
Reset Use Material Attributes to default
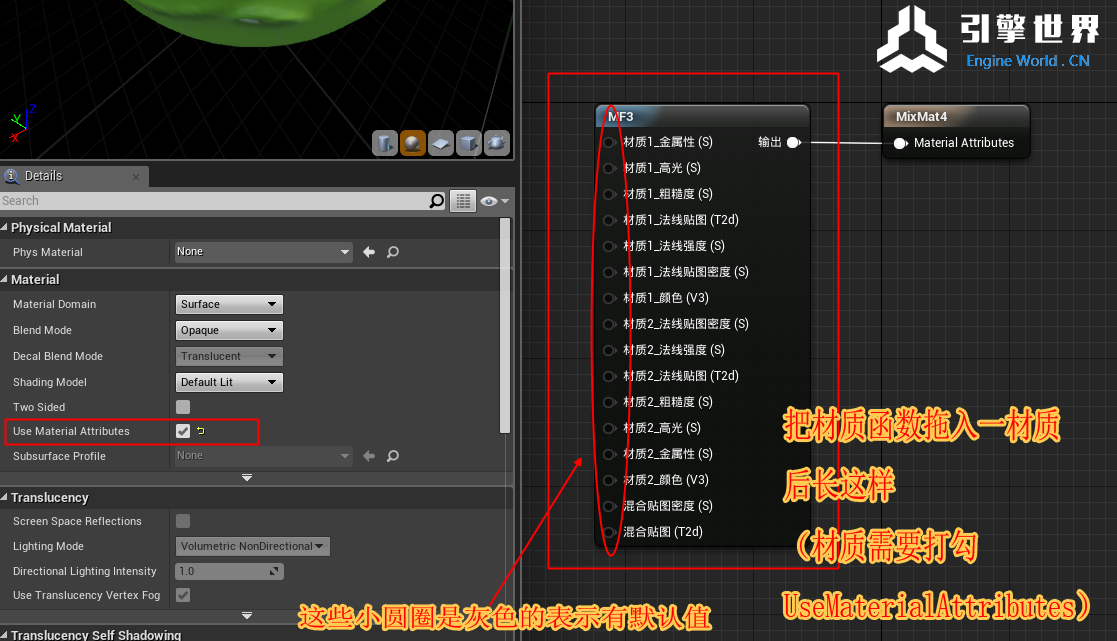pos(200,431)
